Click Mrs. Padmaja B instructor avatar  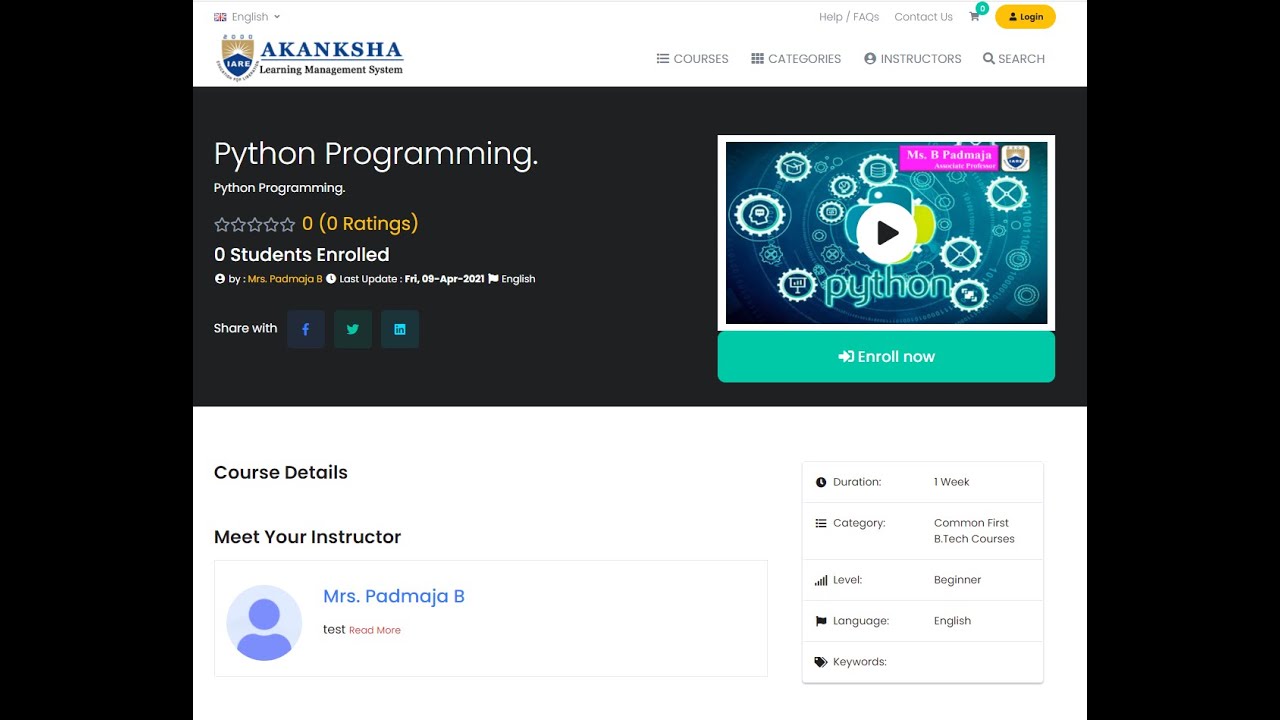point(264,623)
